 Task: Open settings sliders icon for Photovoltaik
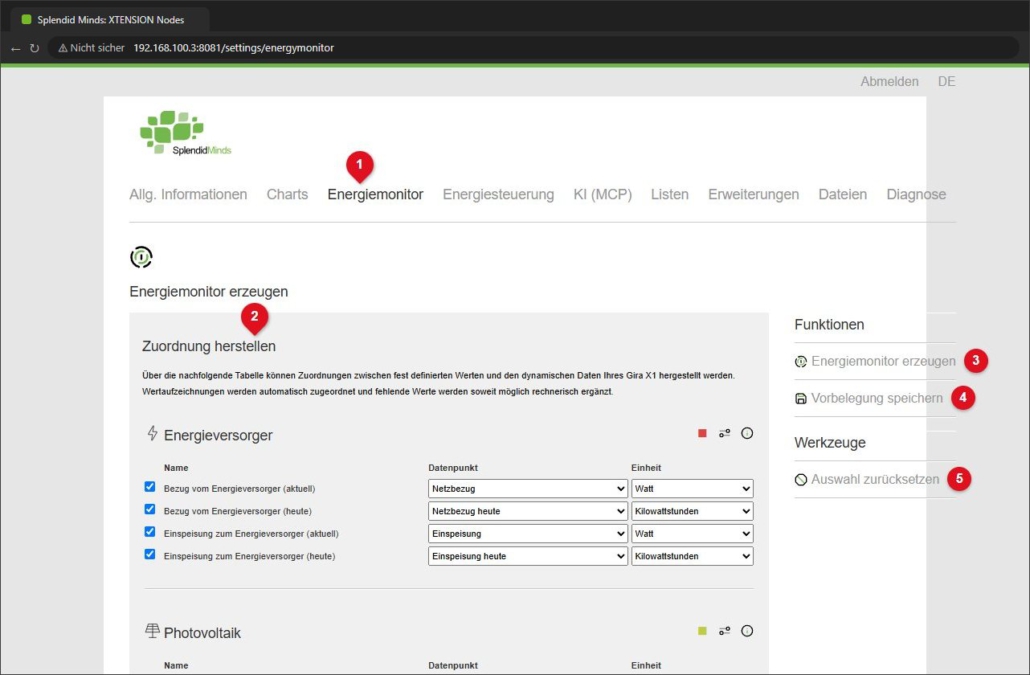tap(725, 631)
